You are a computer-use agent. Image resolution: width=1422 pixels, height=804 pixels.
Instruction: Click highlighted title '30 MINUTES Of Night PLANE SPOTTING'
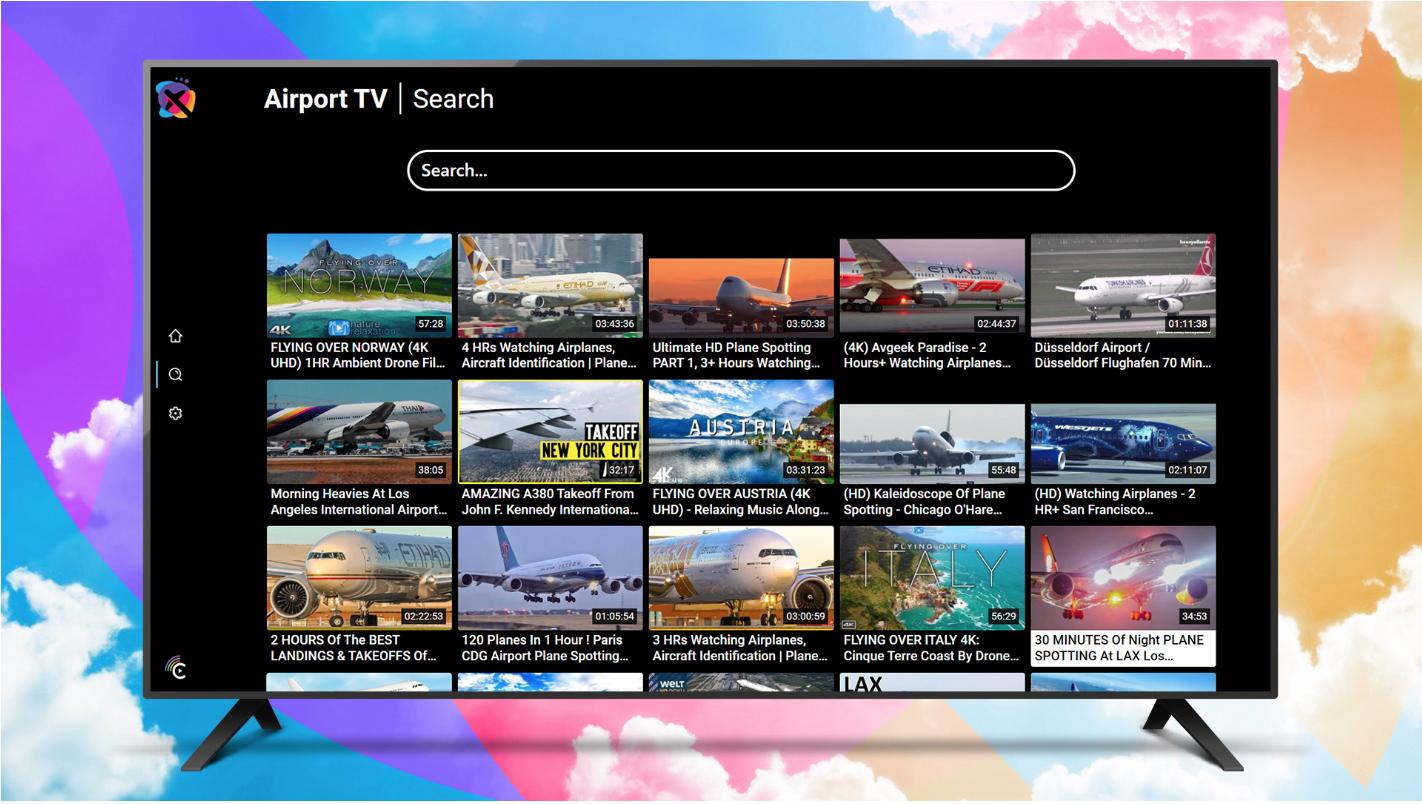coord(1123,648)
